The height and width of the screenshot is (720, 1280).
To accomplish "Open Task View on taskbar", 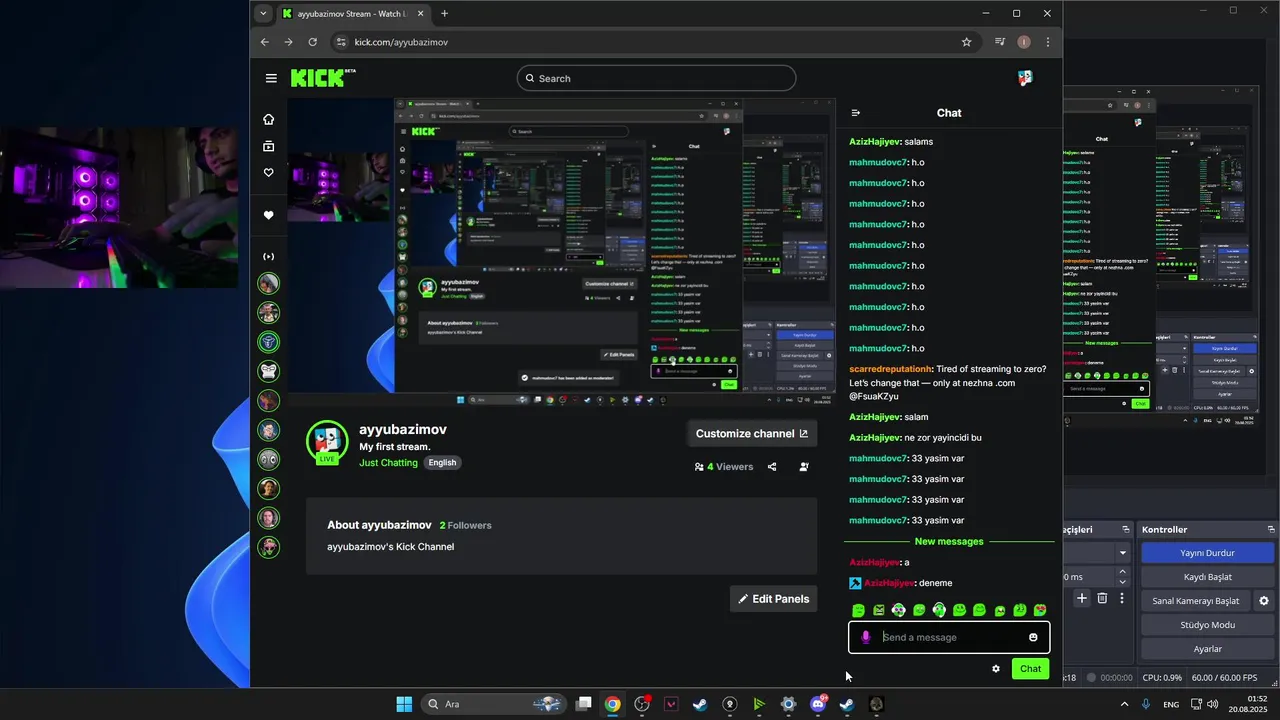I will click(x=584, y=704).
